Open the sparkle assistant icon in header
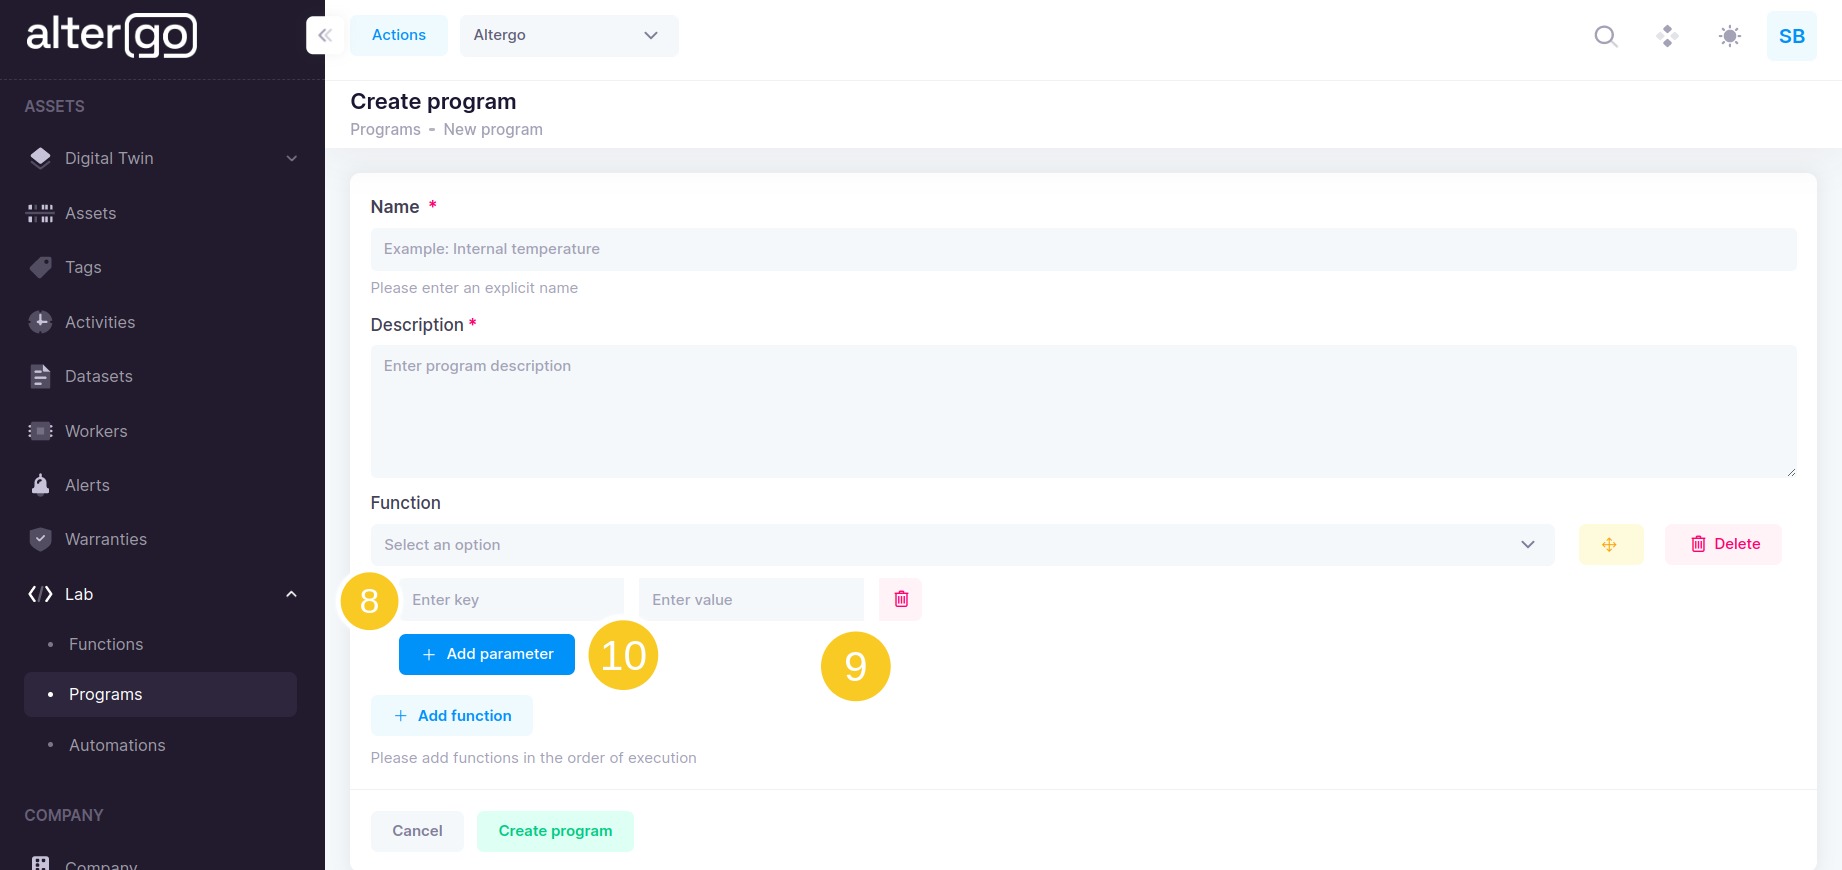Screen dimensions: 1842x870 [x=1667, y=36]
